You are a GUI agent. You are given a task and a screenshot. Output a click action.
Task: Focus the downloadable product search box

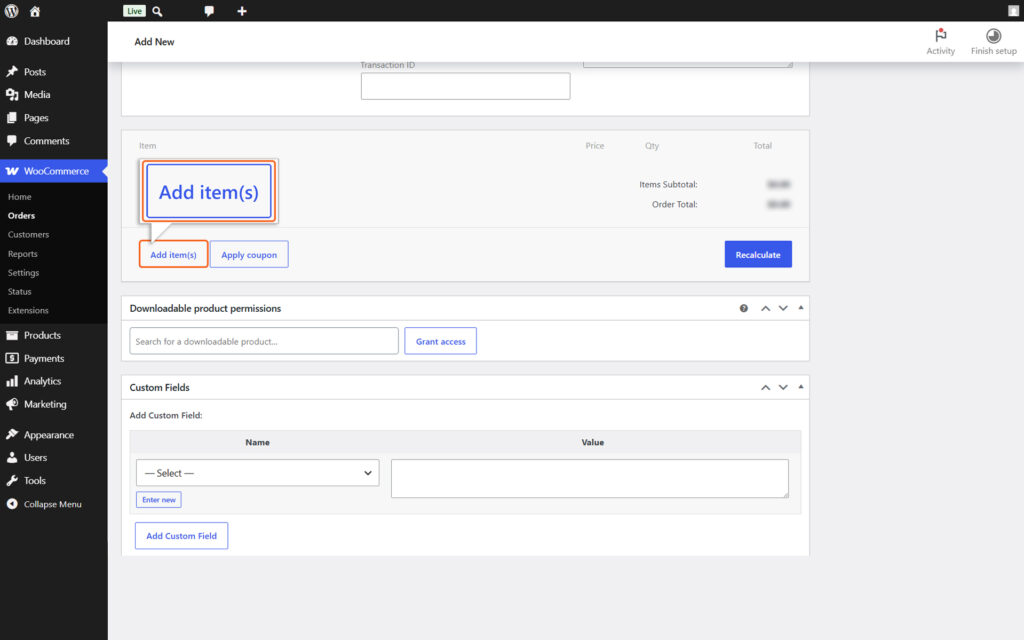click(x=264, y=341)
